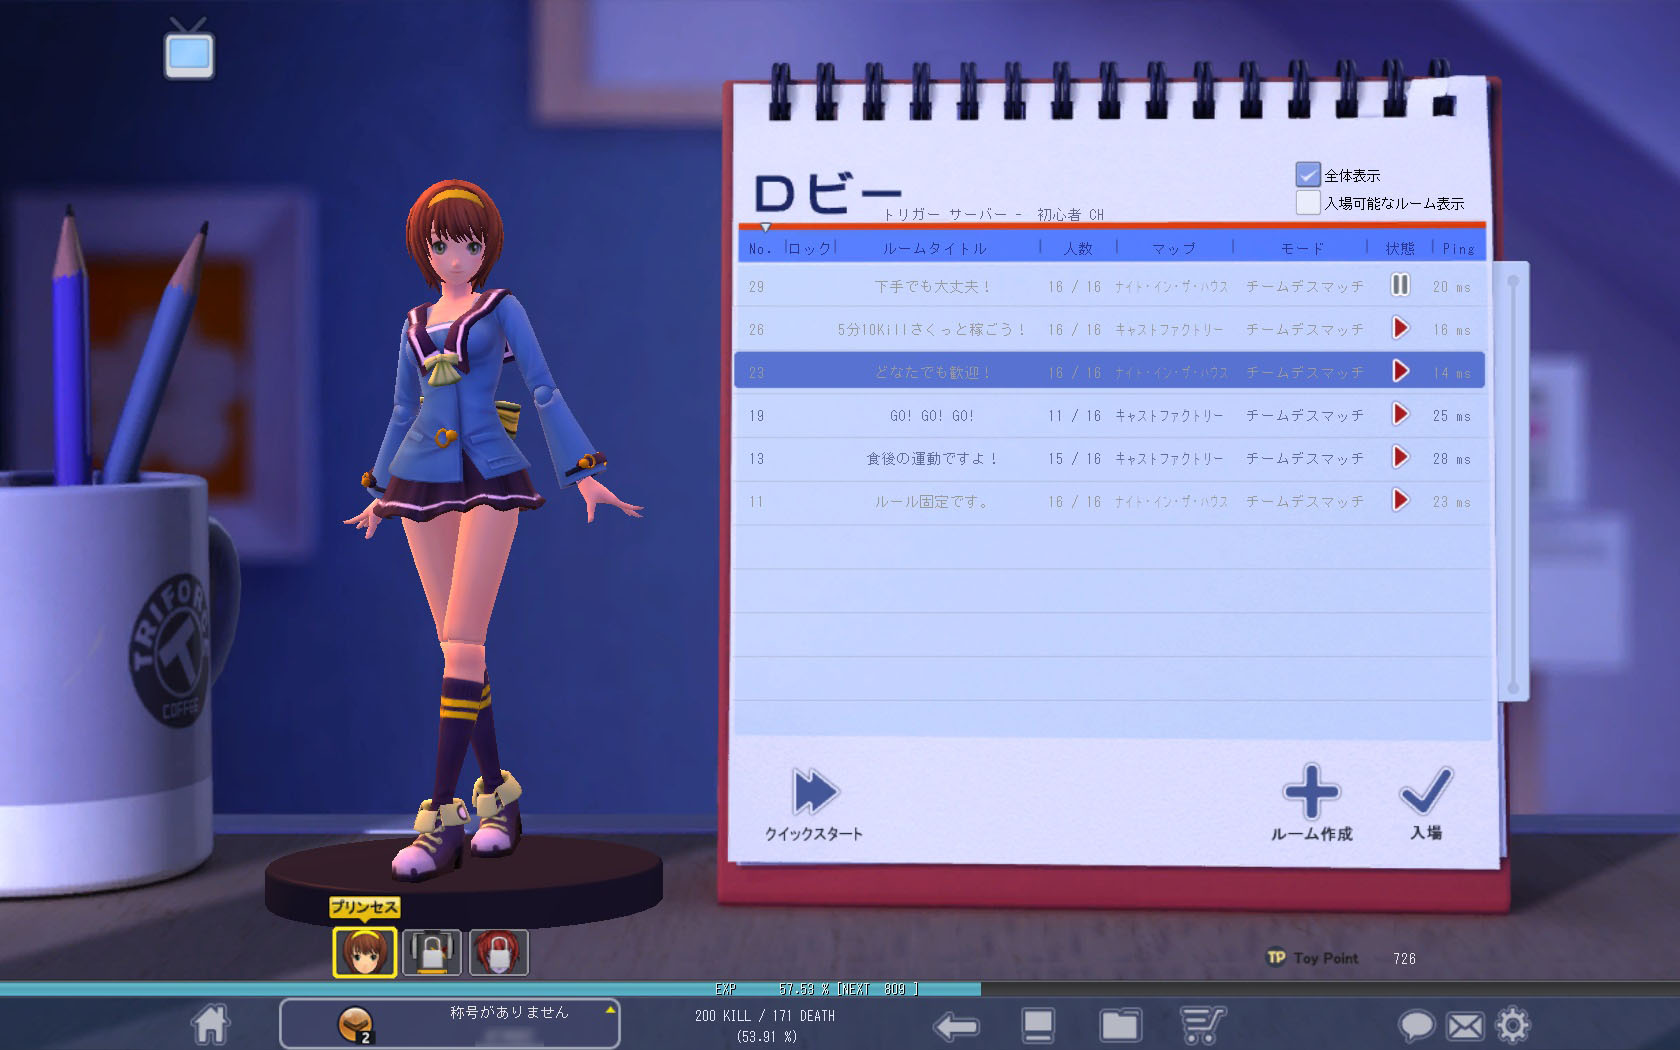Select room titled 下手でも大丈夫！

[x=1109, y=286]
